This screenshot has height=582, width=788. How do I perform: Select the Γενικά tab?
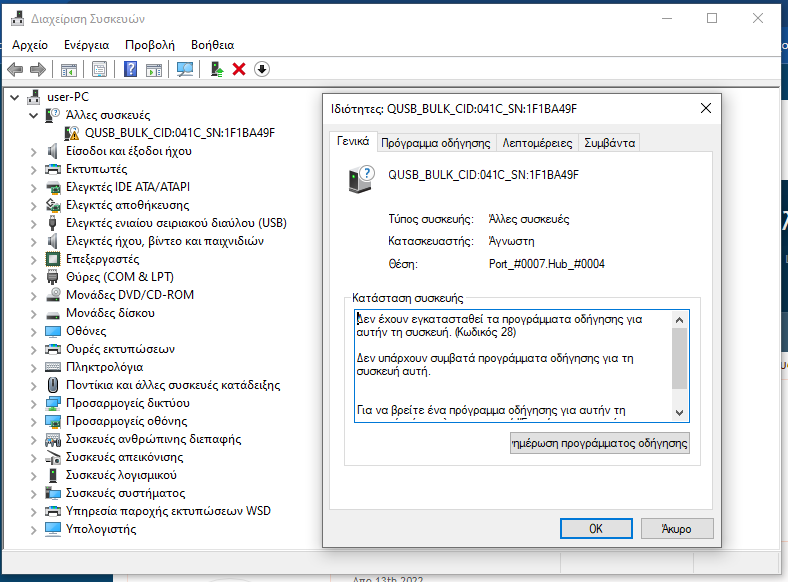pyautogui.click(x=353, y=142)
